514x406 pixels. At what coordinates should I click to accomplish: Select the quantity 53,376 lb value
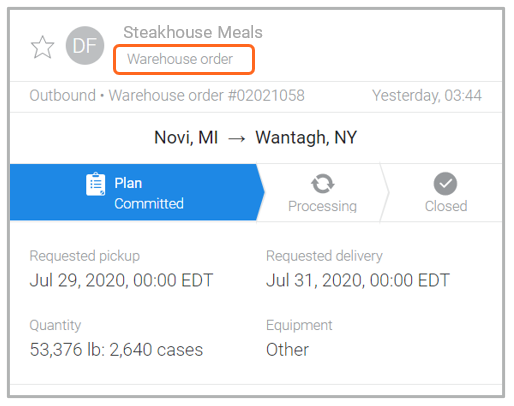116,350
